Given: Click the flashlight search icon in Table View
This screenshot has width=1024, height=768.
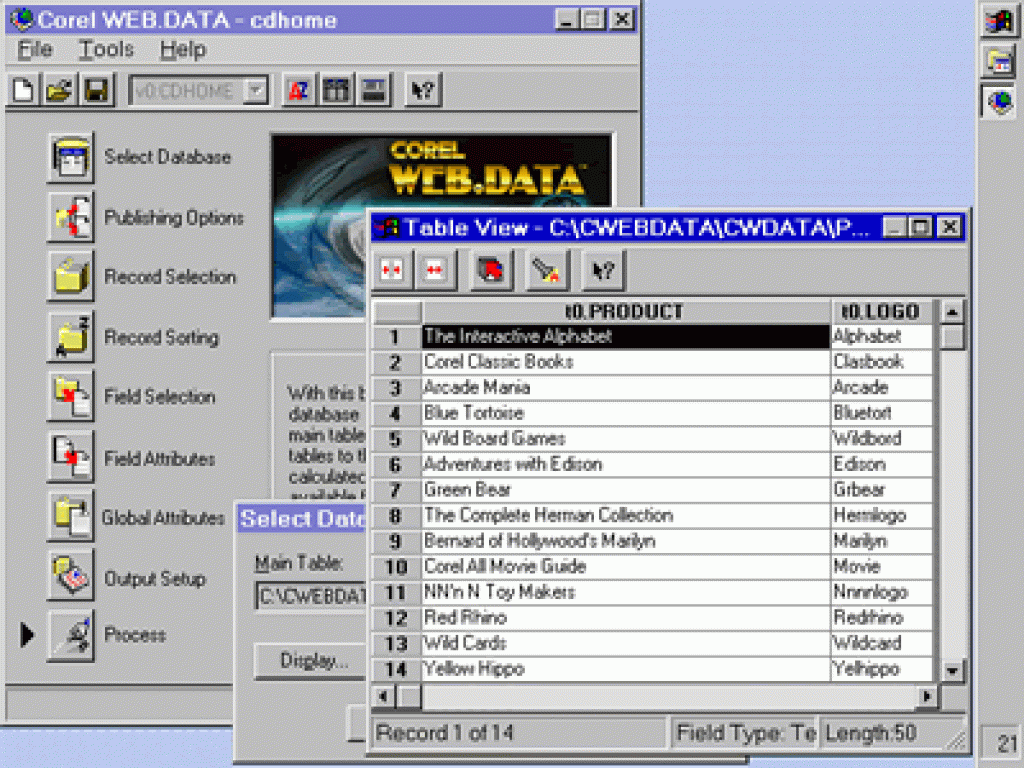Looking at the screenshot, I should pyautogui.click(x=546, y=269).
